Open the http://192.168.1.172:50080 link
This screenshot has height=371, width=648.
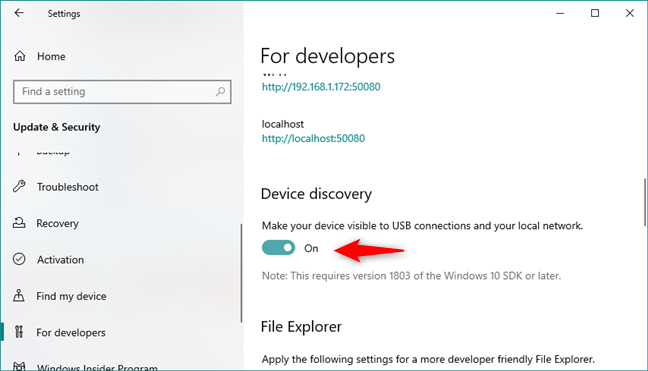coord(321,87)
